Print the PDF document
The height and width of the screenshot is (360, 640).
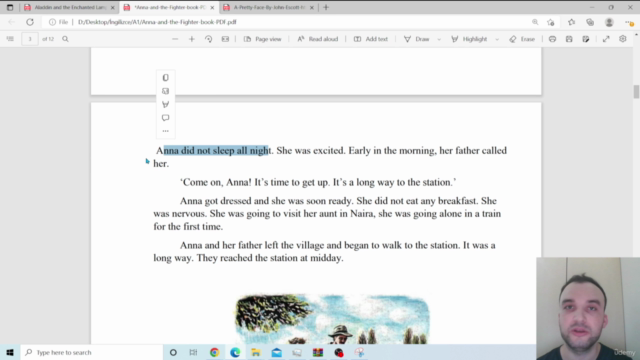click(552, 39)
